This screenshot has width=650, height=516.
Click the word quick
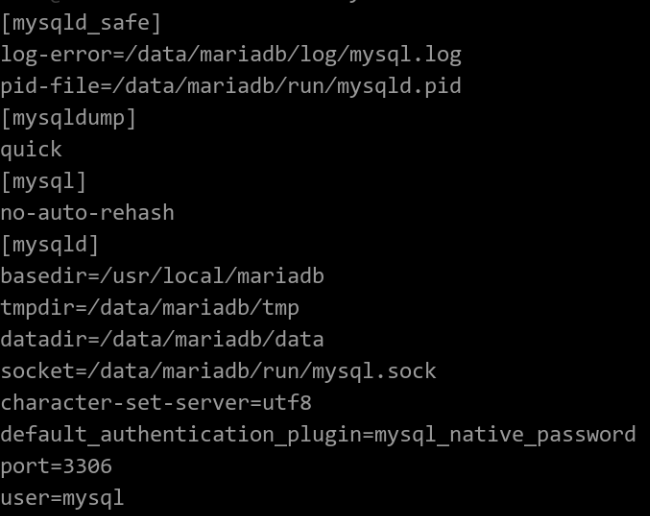pyautogui.click(x=32, y=150)
